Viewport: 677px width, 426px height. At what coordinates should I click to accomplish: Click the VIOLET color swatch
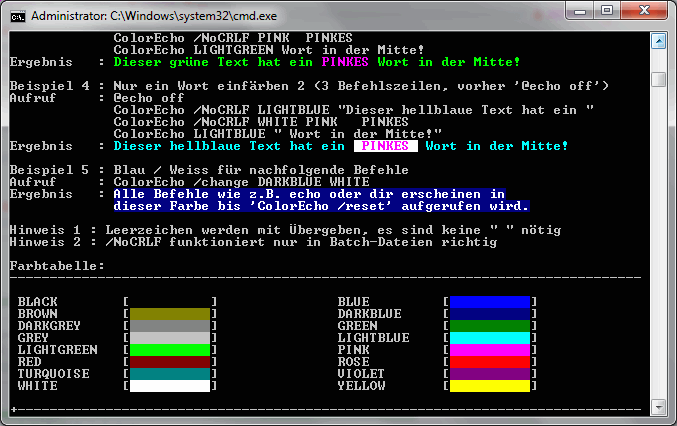(x=489, y=374)
